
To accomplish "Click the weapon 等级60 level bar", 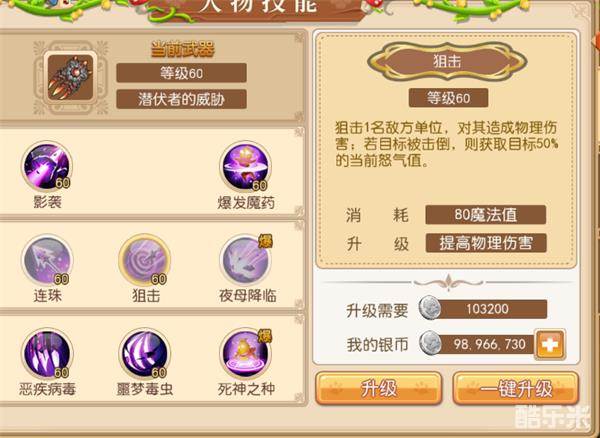I will tap(181, 73).
